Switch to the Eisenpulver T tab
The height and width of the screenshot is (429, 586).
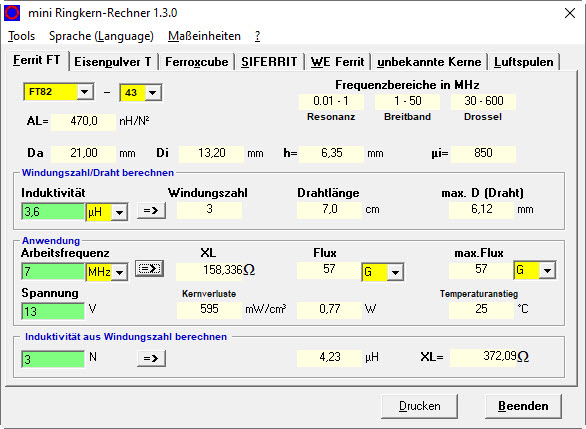[x=112, y=62]
